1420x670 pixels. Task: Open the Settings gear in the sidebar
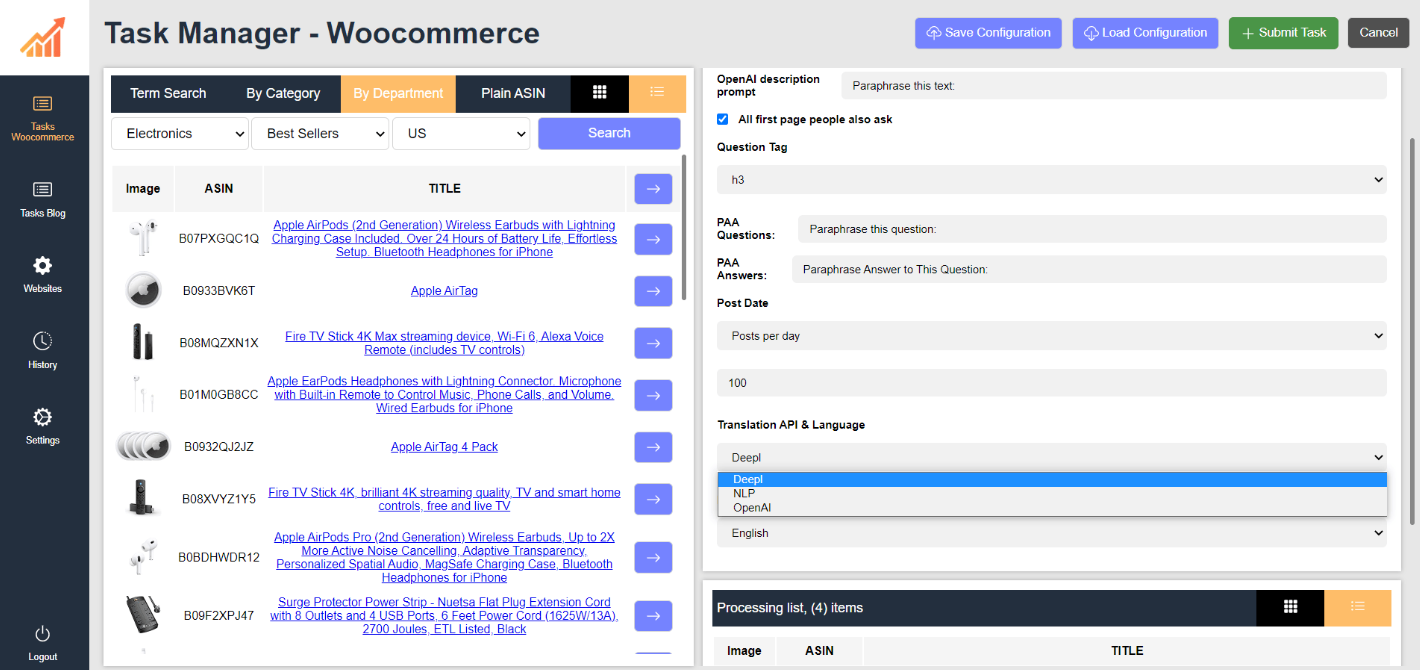click(x=43, y=417)
